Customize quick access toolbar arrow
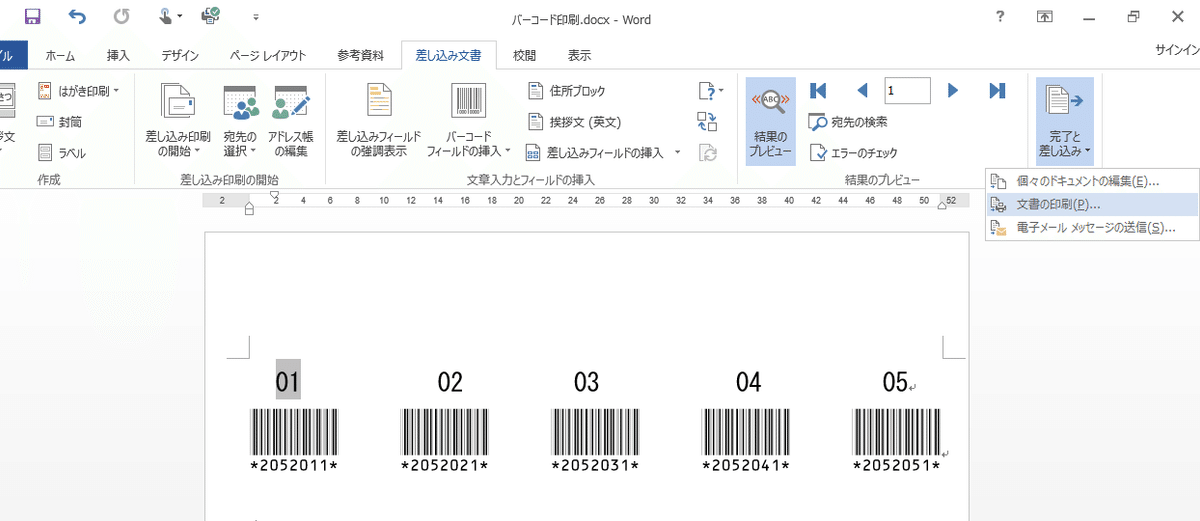 pos(257,17)
